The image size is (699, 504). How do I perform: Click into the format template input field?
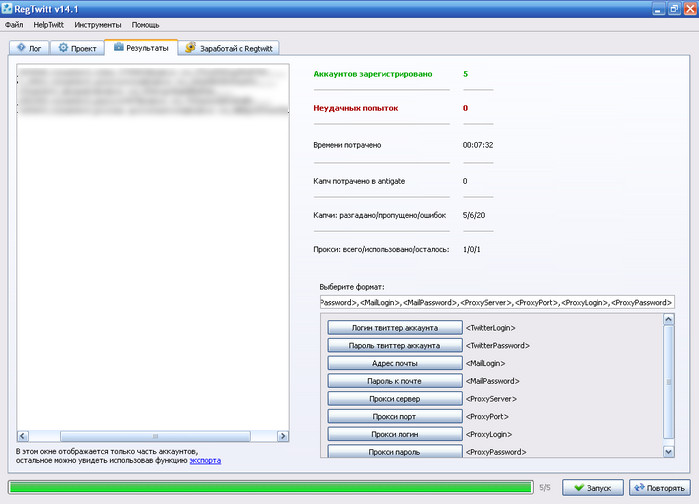(497, 302)
